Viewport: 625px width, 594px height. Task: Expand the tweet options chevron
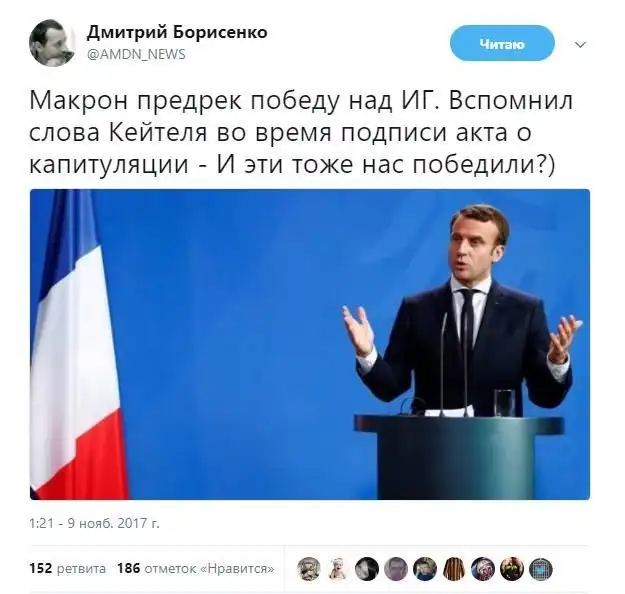[581, 44]
